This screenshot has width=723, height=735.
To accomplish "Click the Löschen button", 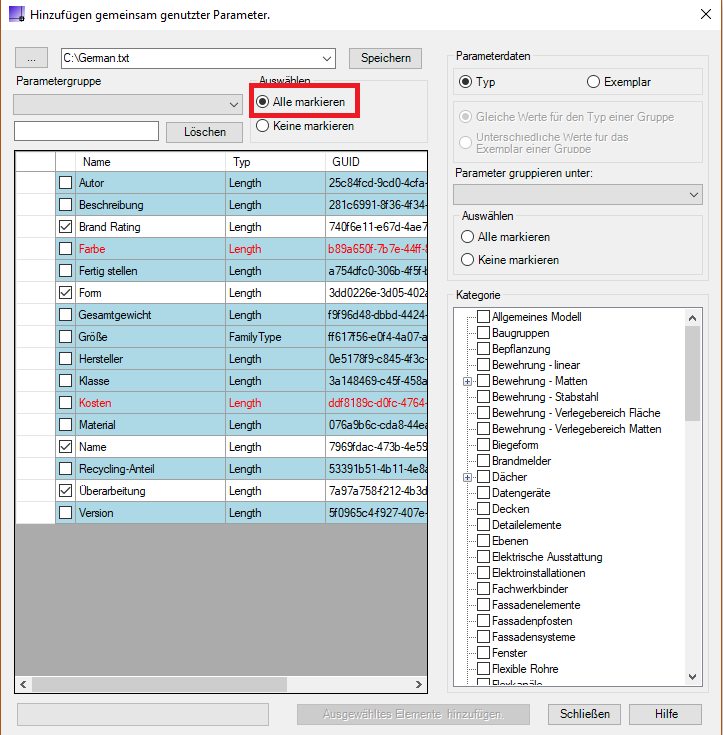I will (x=204, y=132).
